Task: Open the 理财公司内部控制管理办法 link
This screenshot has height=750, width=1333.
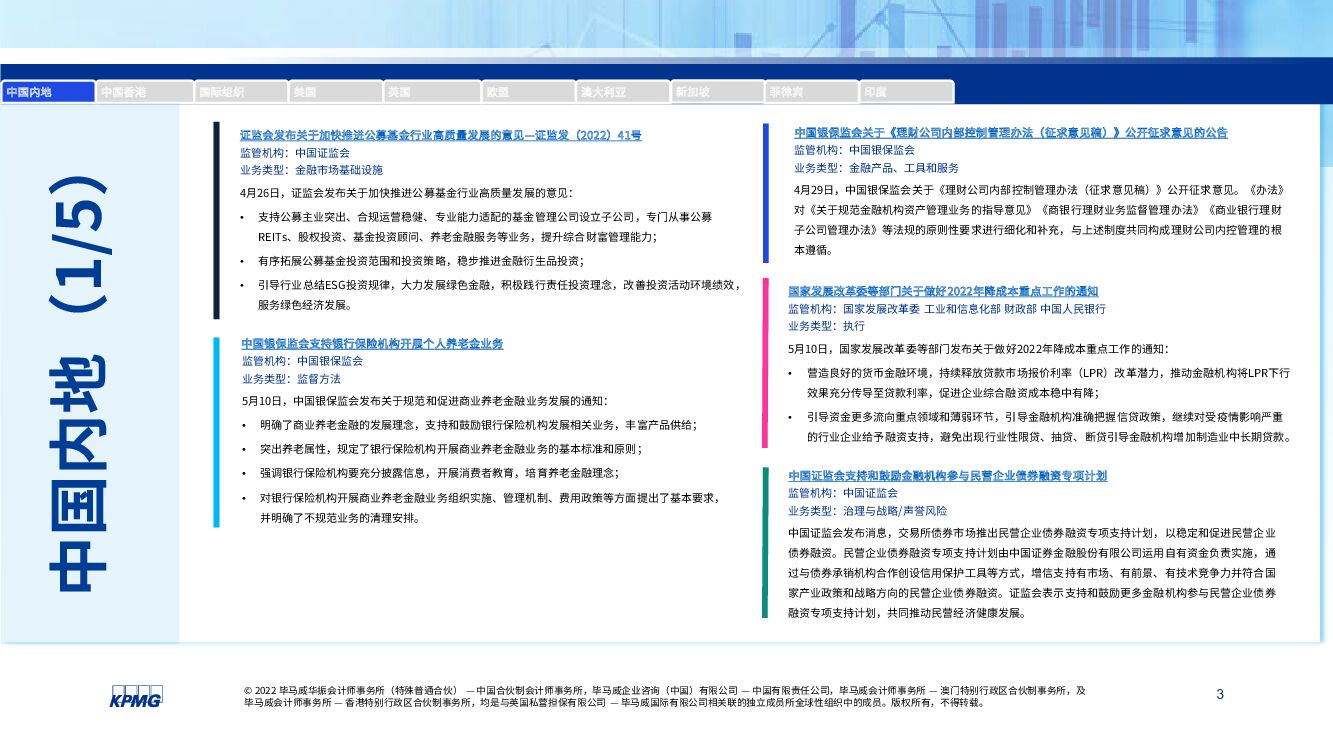Action: click(1011, 132)
